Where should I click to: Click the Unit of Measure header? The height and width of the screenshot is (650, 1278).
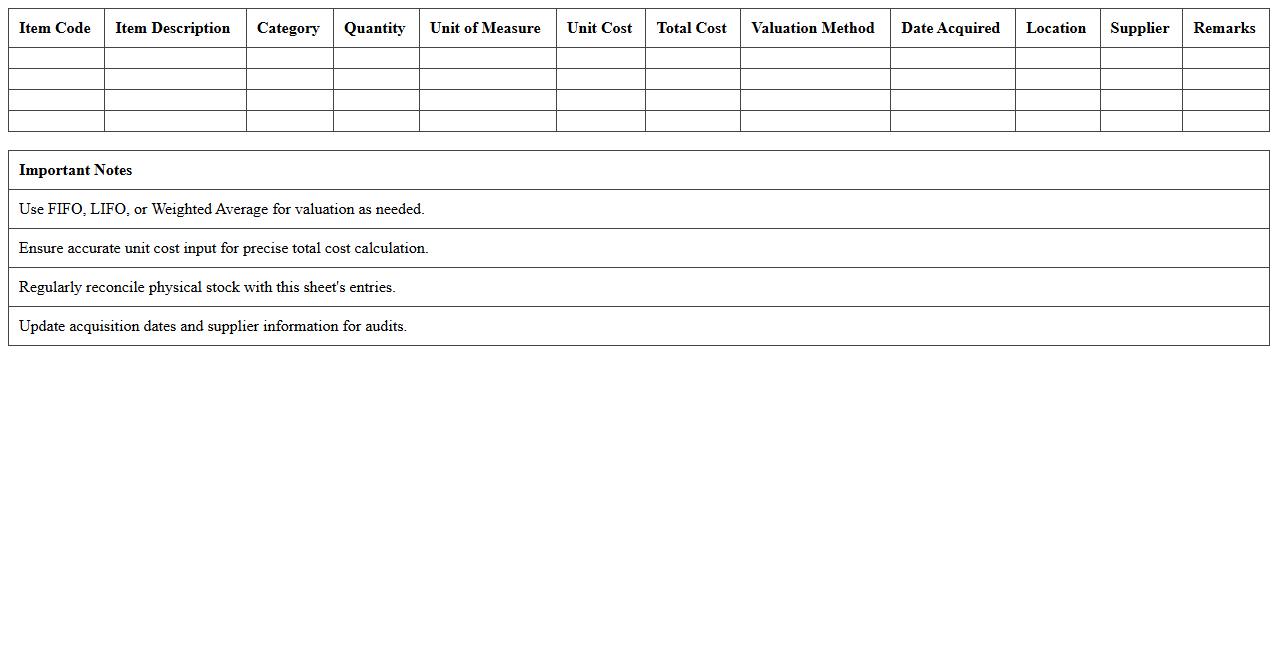click(486, 28)
